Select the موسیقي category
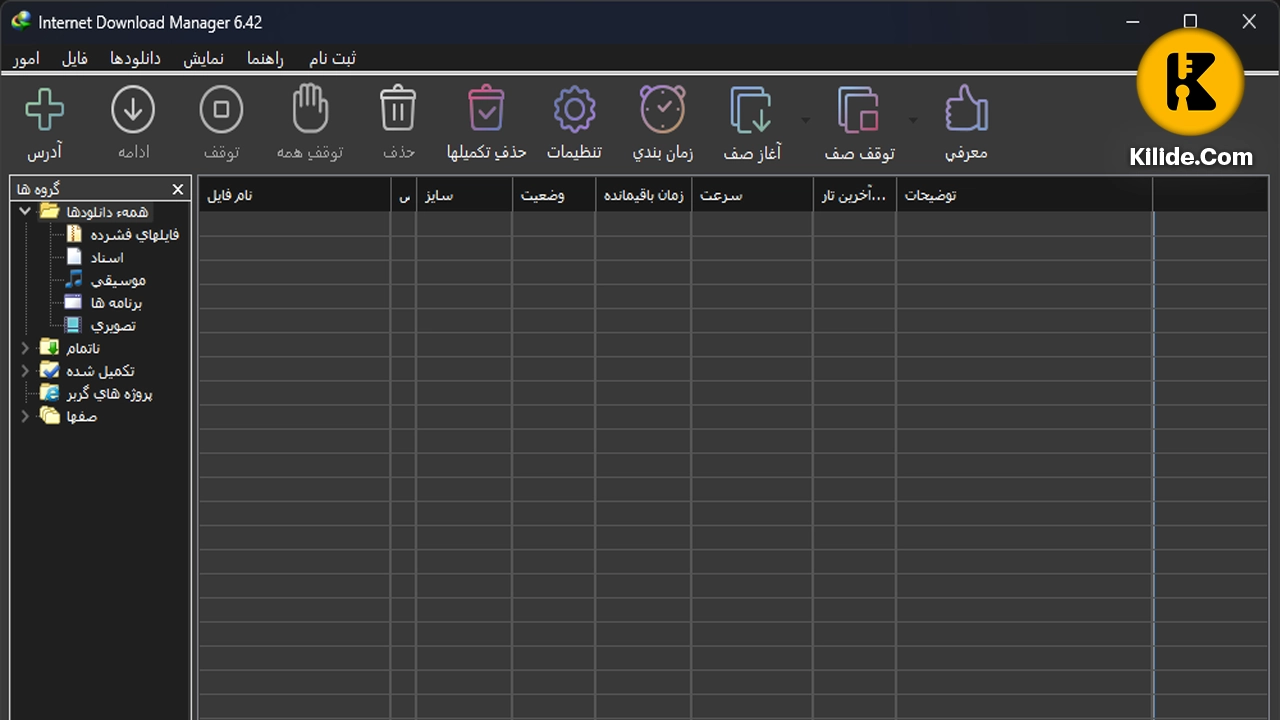 click(x=118, y=280)
